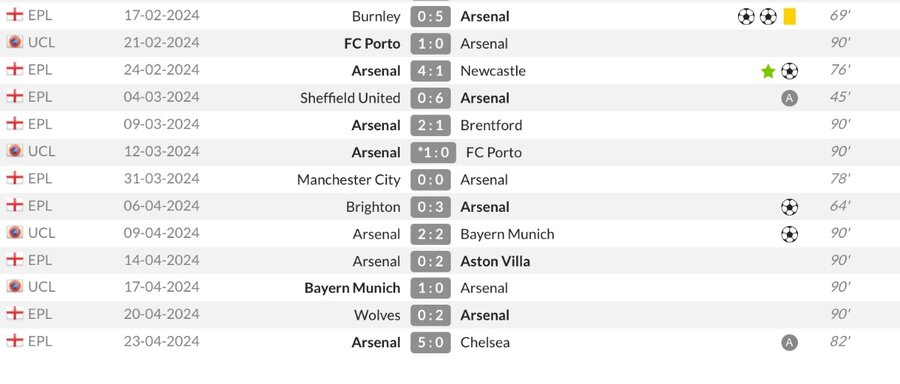Click the Brentford team name
This screenshot has height=384, width=900.
(491, 125)
